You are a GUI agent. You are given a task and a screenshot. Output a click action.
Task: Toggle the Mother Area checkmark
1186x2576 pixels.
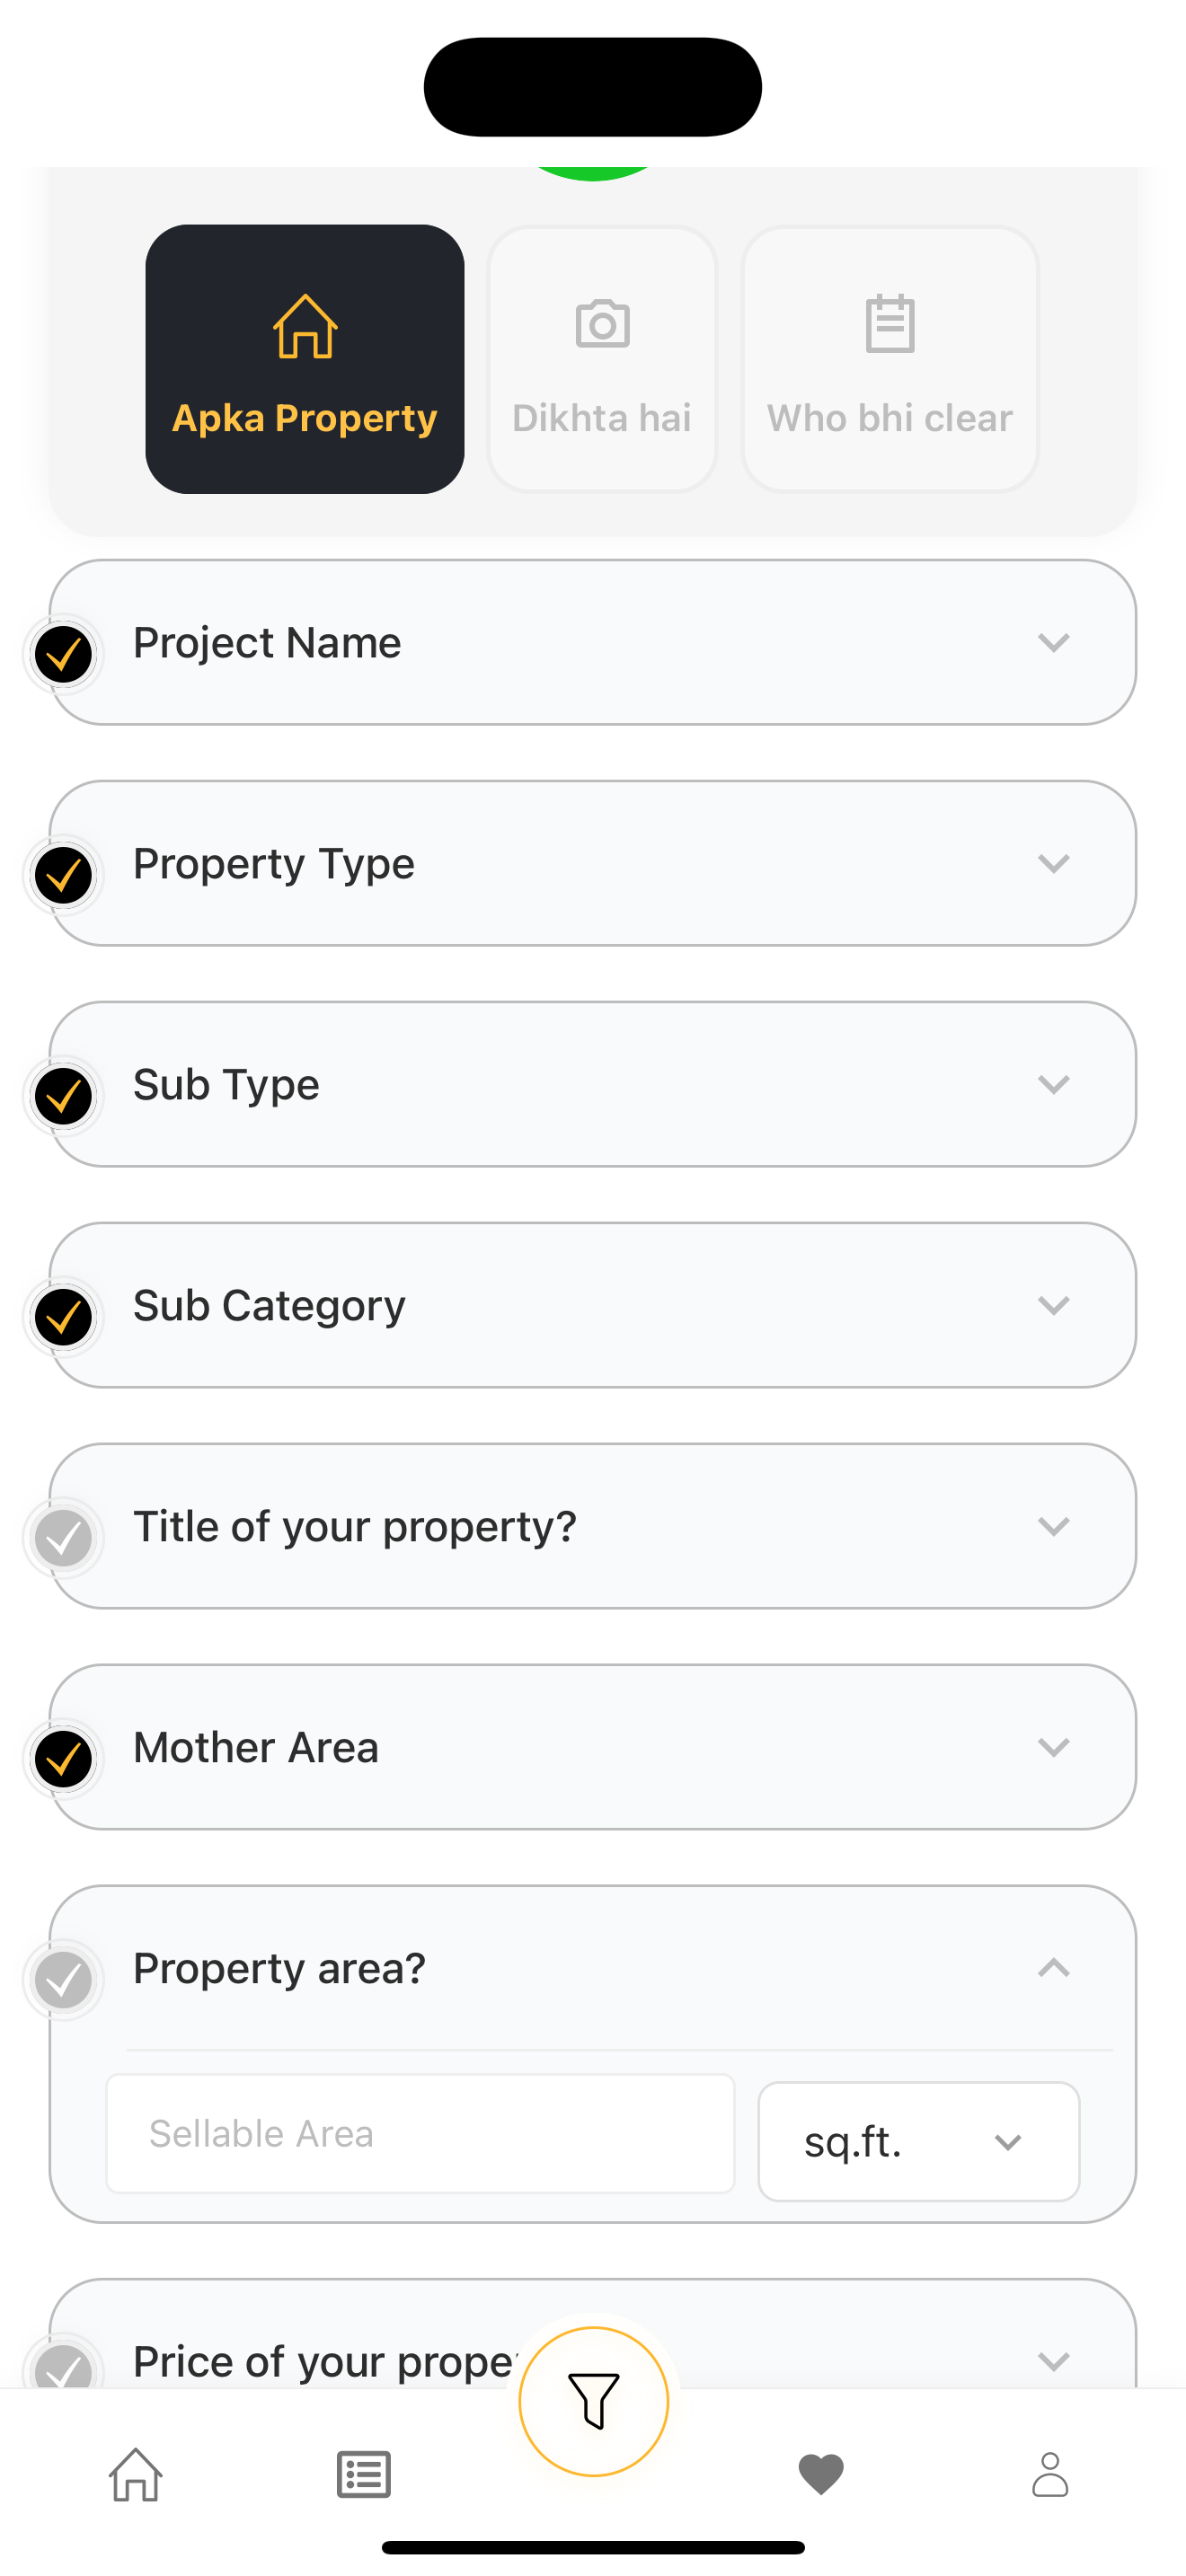64,1759
